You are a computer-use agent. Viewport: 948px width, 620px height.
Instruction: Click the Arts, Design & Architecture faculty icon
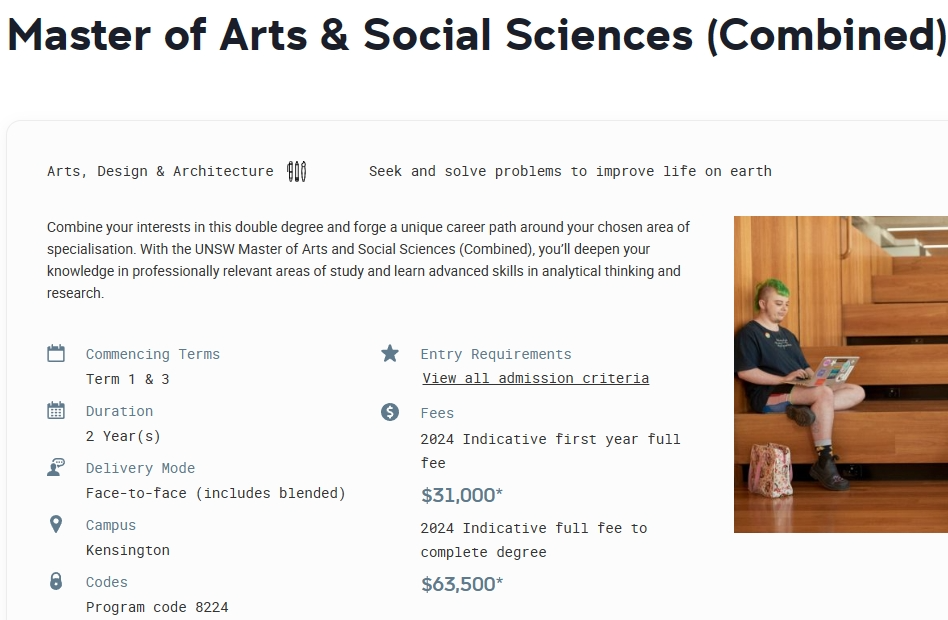click(296, 171)
